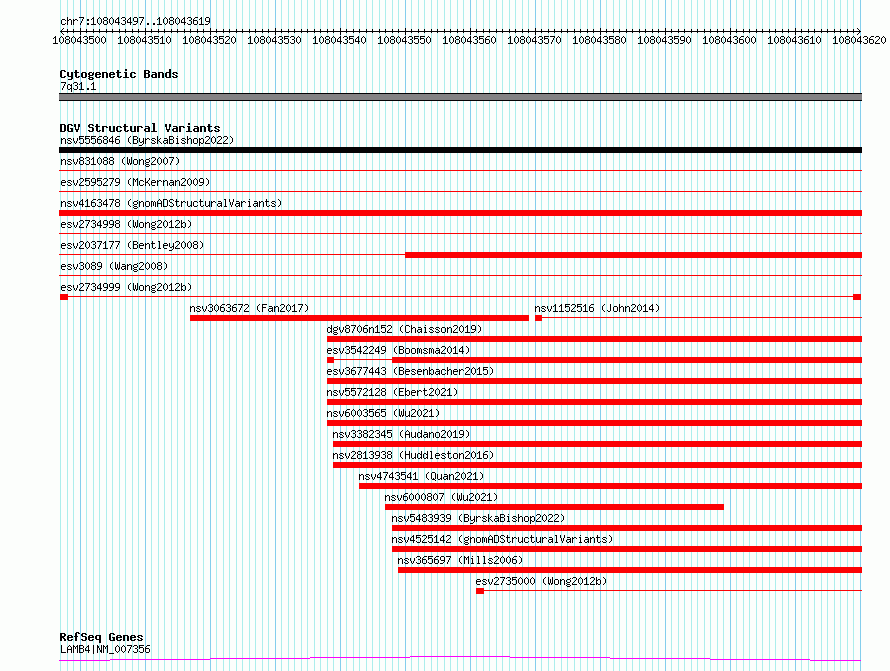Open variant nsv3382345 (Audano2019)
The width and height of the screenshot is (890, 671).
click(x=401, y=434)
